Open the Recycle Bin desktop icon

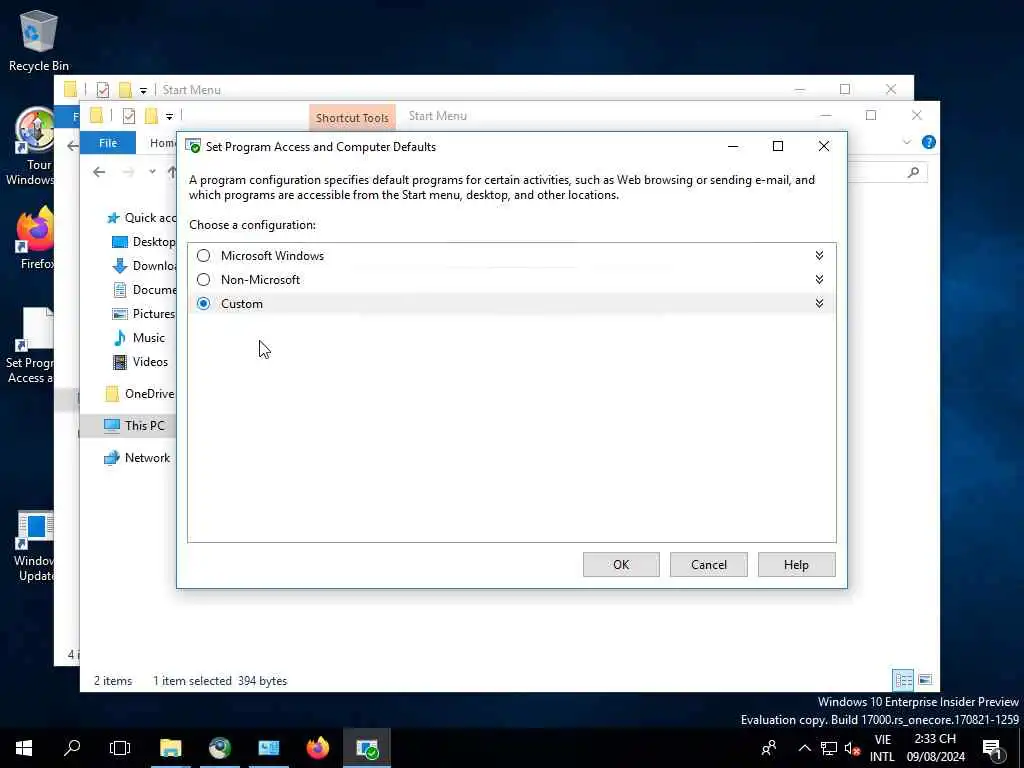pos(39,40)
